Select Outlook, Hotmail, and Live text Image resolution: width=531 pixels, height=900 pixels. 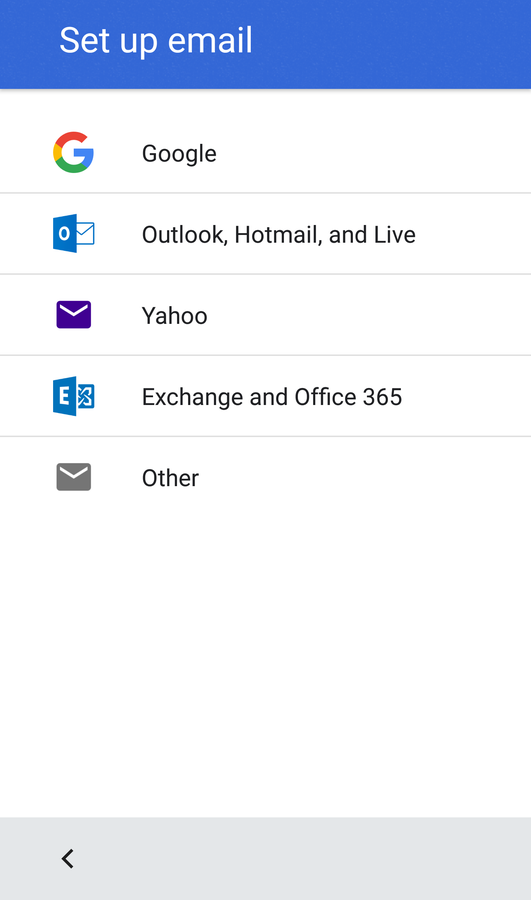pos(278,235)
